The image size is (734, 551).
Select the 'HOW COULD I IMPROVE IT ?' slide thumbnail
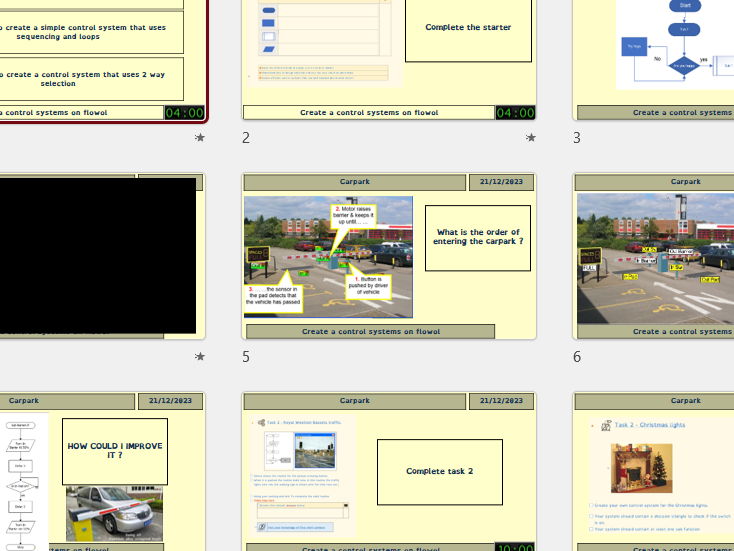pos(103,471)
